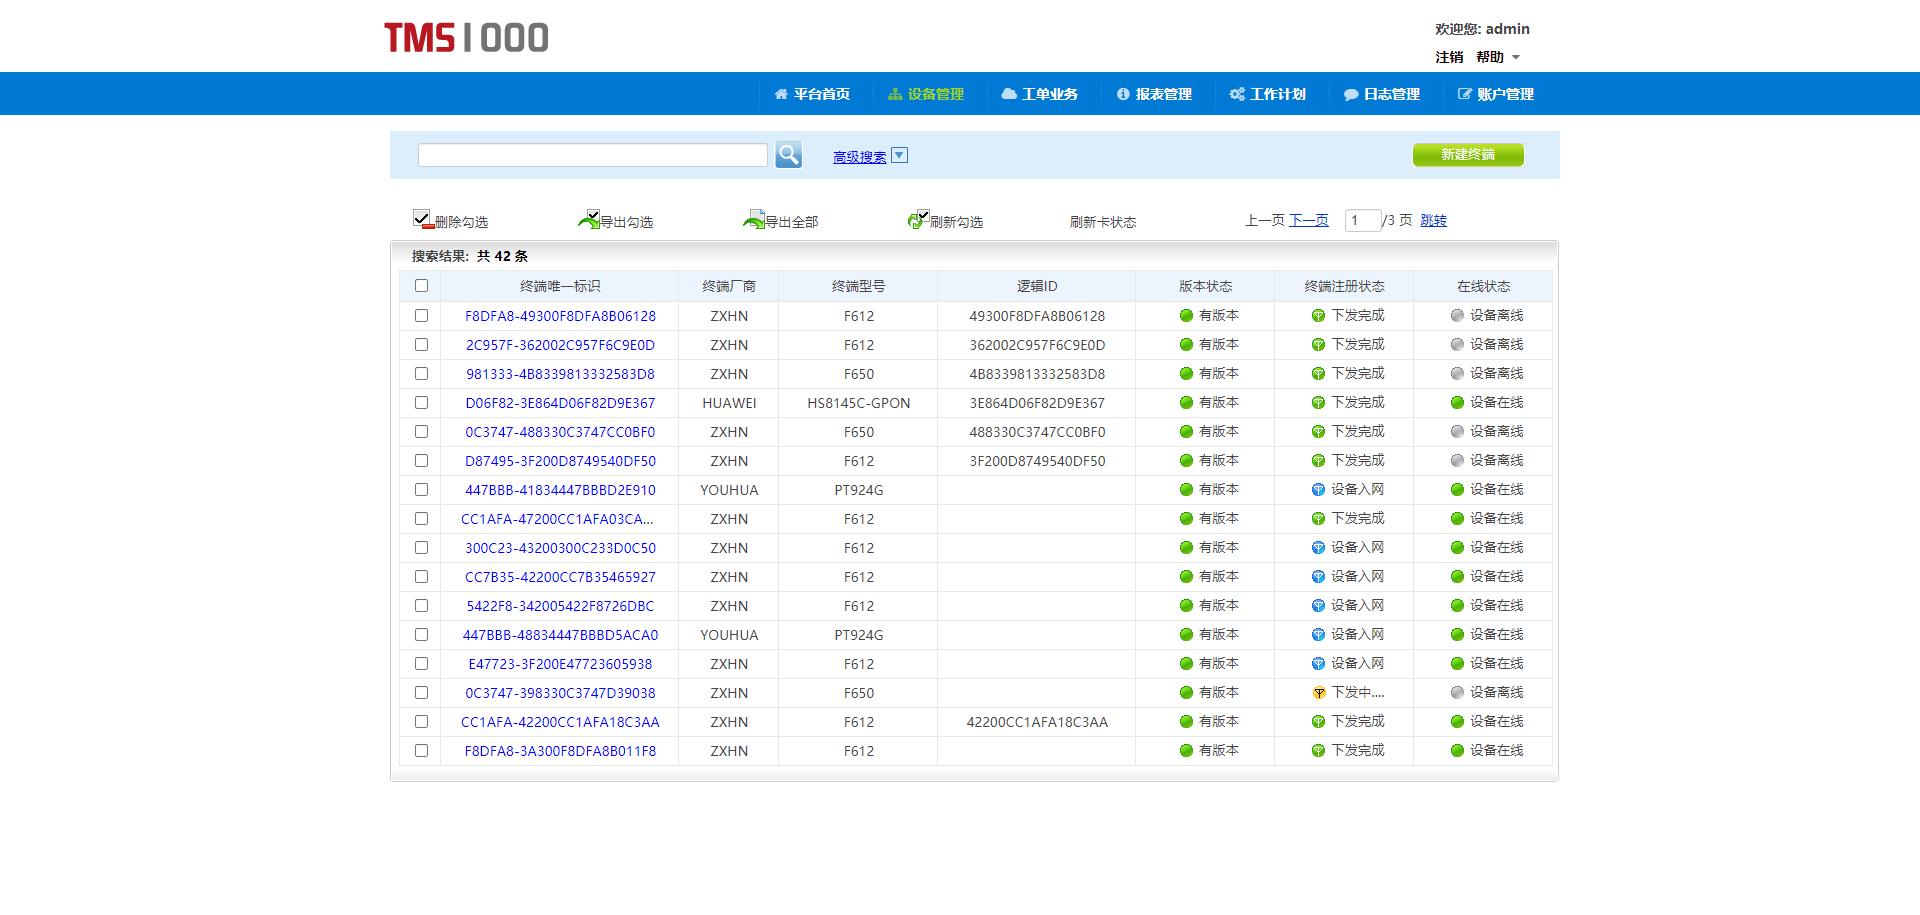Click online status icon for D06F82-3E864D06F82D9E367
The height and width of the screenshot is (915, 1920).
point(1457,403)
